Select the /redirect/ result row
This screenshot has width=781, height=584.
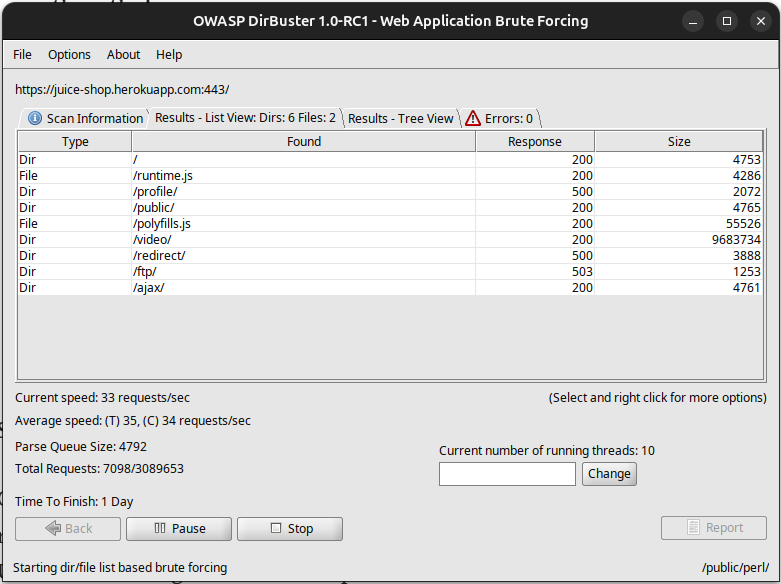pos(390,255)
